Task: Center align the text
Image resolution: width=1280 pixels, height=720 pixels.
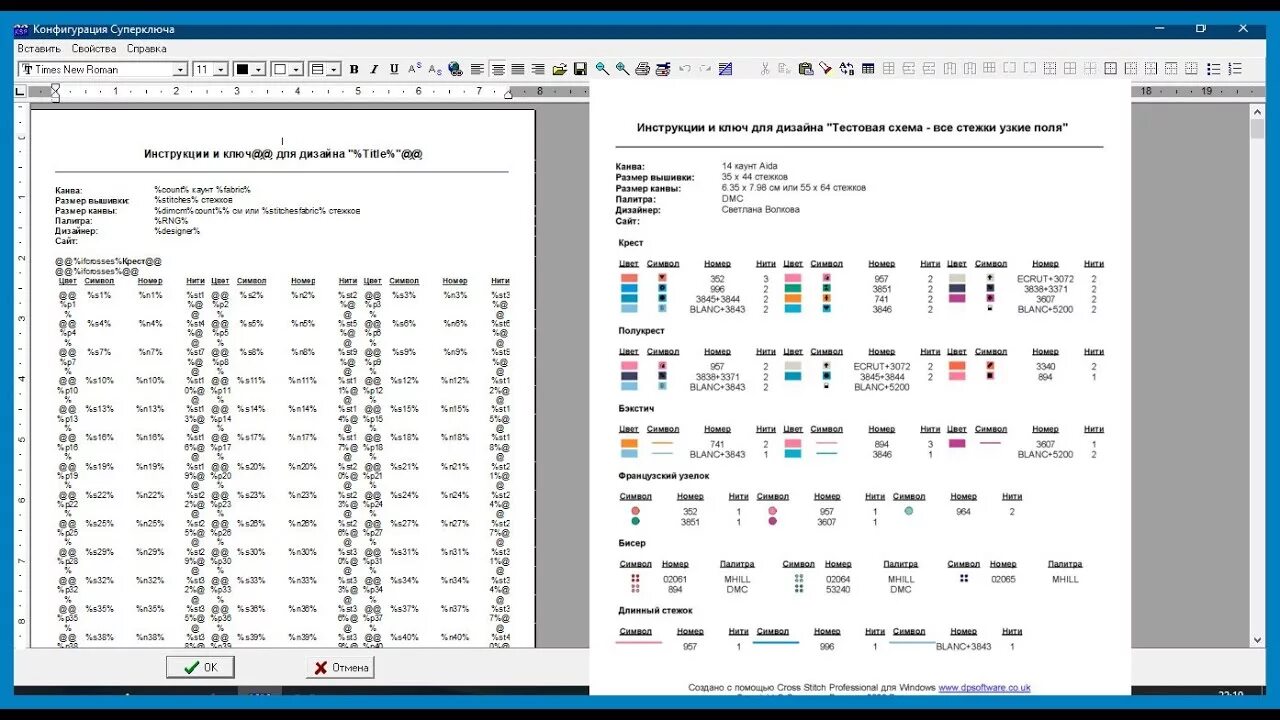Action: [498, 69]
